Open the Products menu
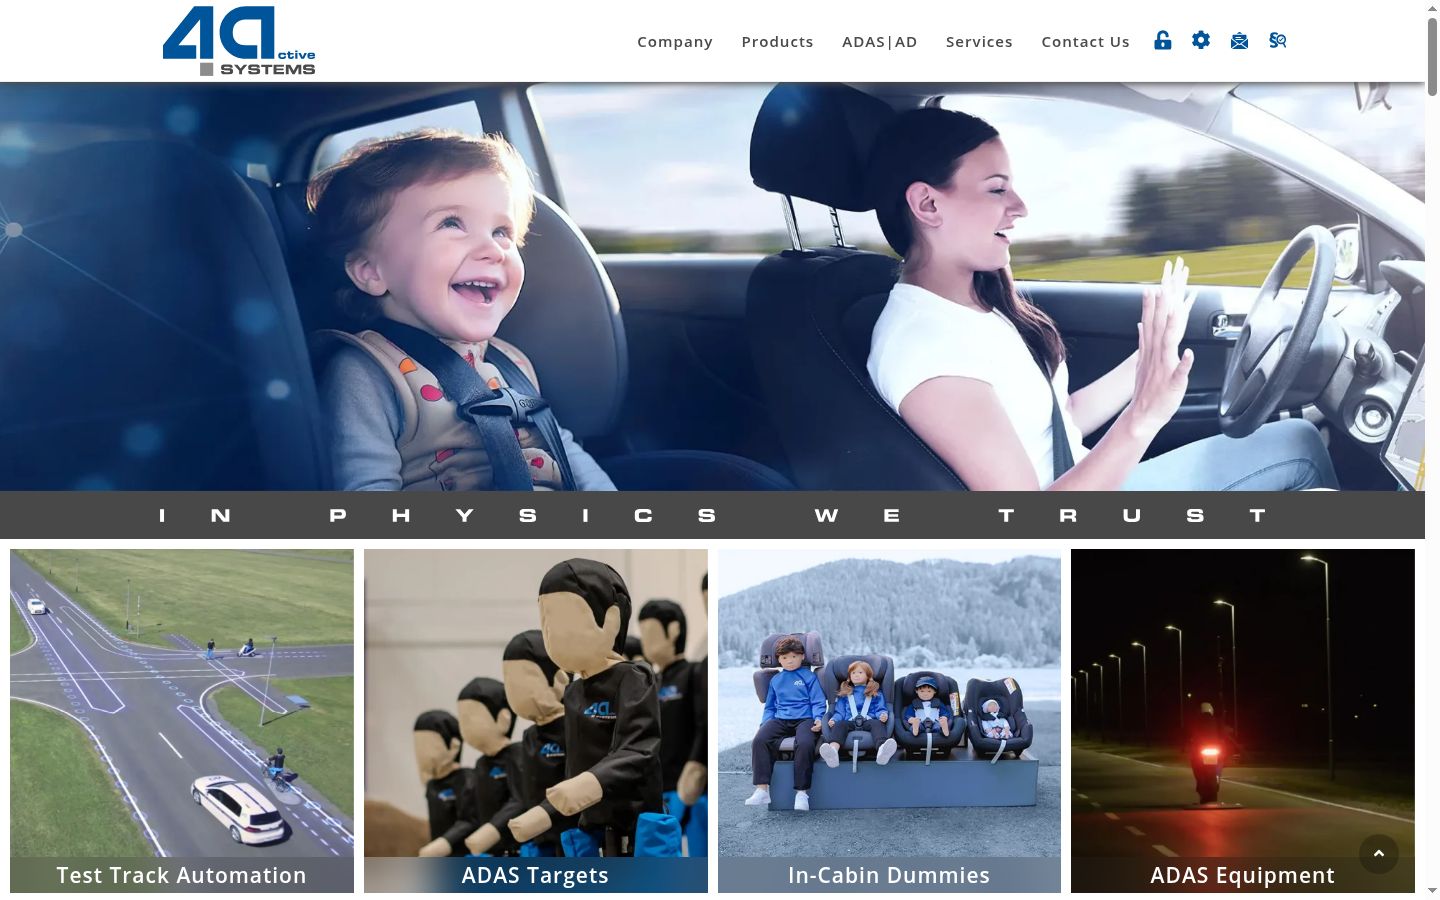1440x900 pixels. 777,41
